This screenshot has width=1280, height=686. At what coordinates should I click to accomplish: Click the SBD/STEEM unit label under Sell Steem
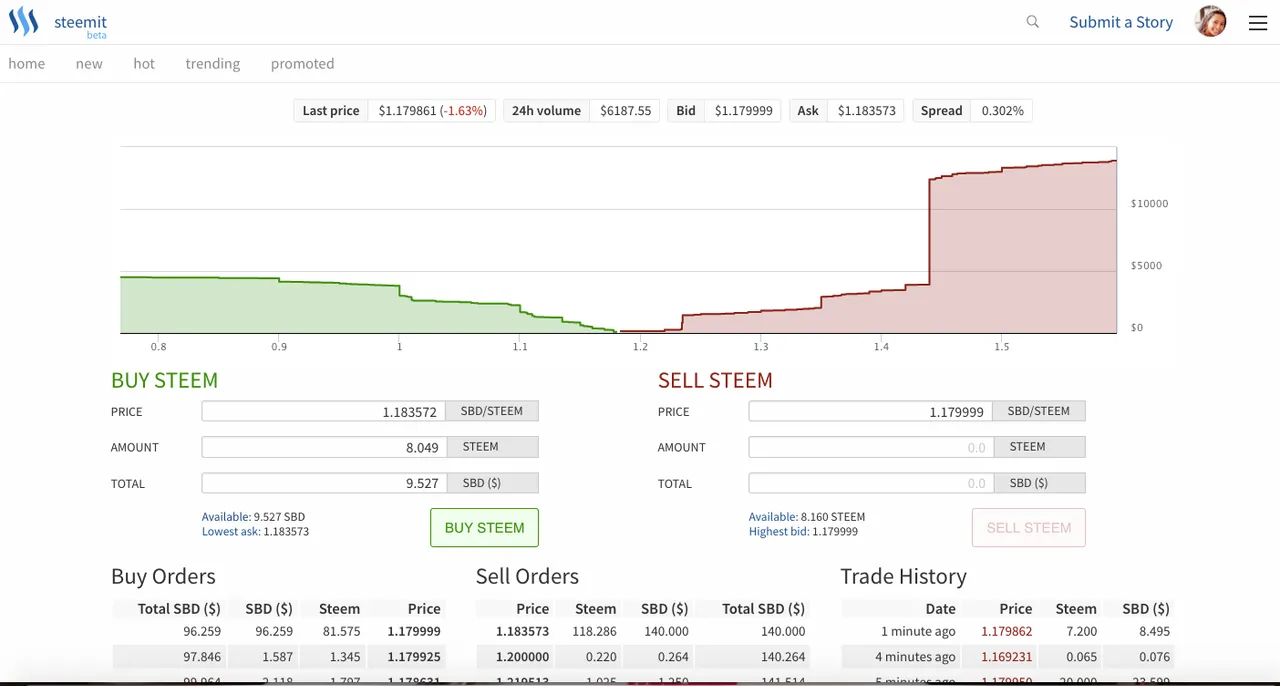pos(1039,411)
